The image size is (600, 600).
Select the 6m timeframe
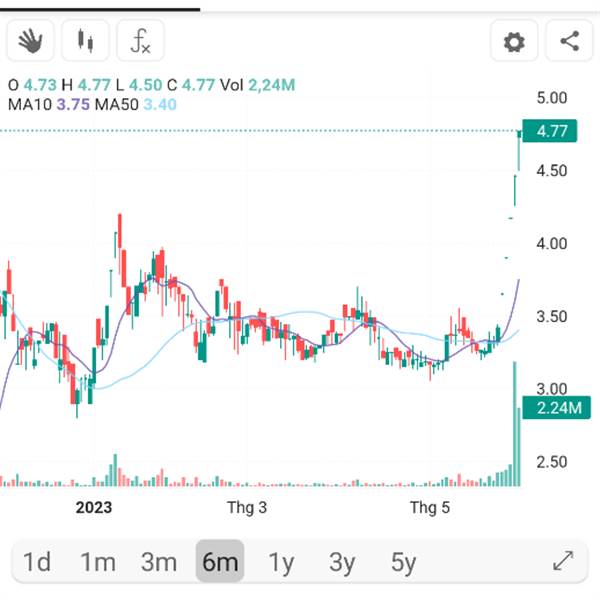click(220, 562)
